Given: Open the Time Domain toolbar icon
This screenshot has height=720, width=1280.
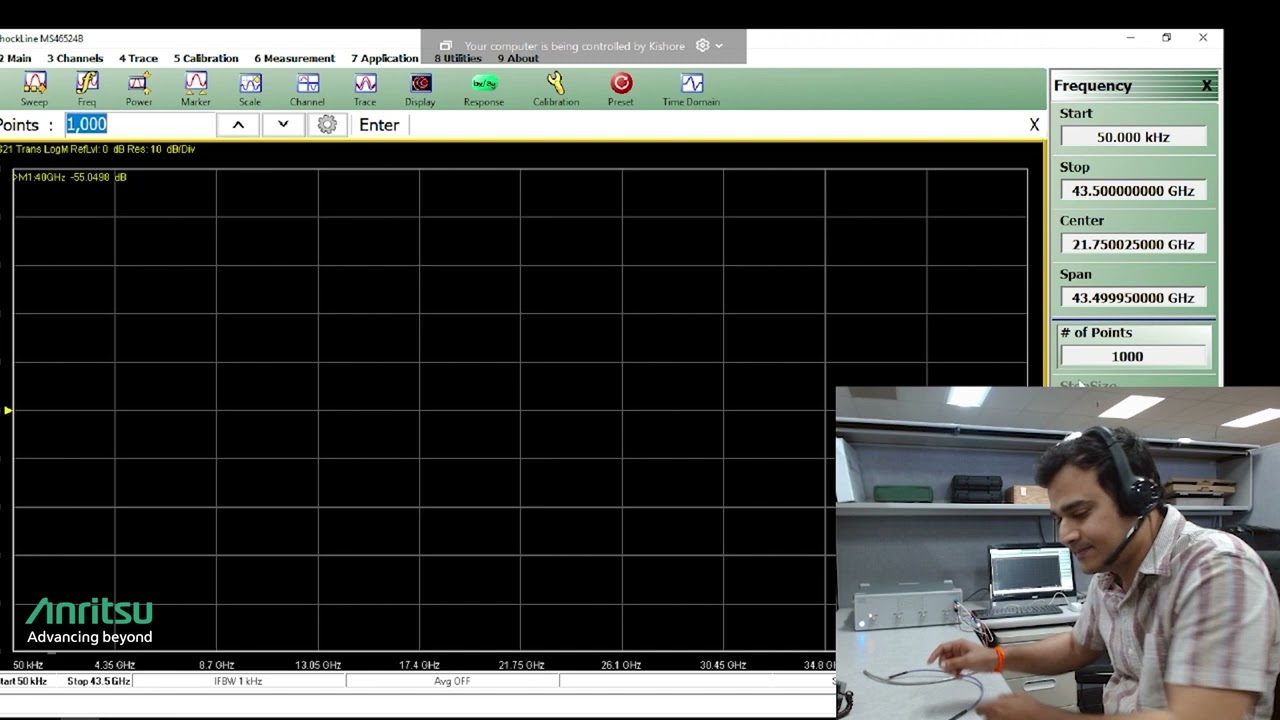Looking at the screenshot, I should tap(691, 89).
